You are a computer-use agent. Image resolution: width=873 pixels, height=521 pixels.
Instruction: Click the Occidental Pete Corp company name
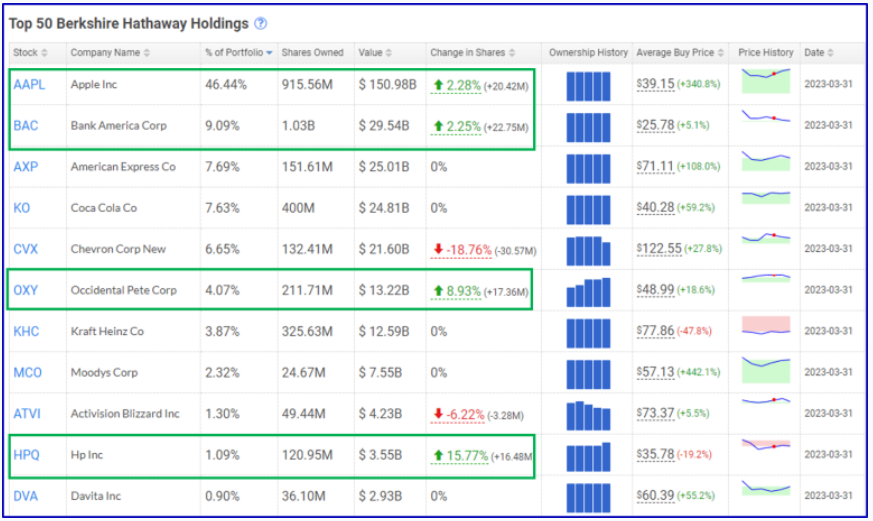pyautogui.click(x=124, y=290)
